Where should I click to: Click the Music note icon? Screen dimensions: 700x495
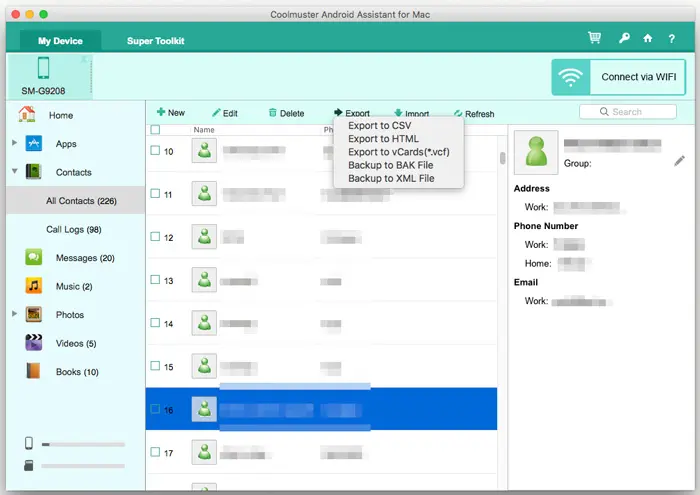pyautogui.click(x=33, y=286)
